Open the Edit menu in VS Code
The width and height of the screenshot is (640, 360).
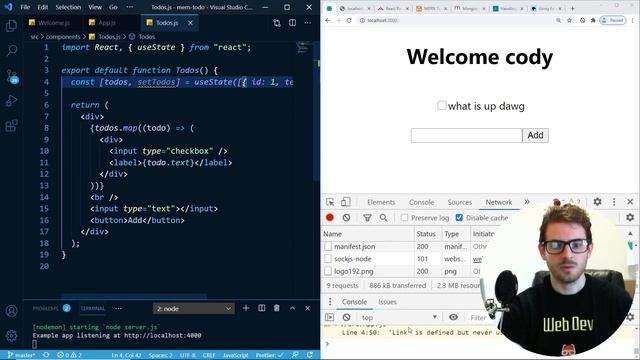(x=42, y=7)
